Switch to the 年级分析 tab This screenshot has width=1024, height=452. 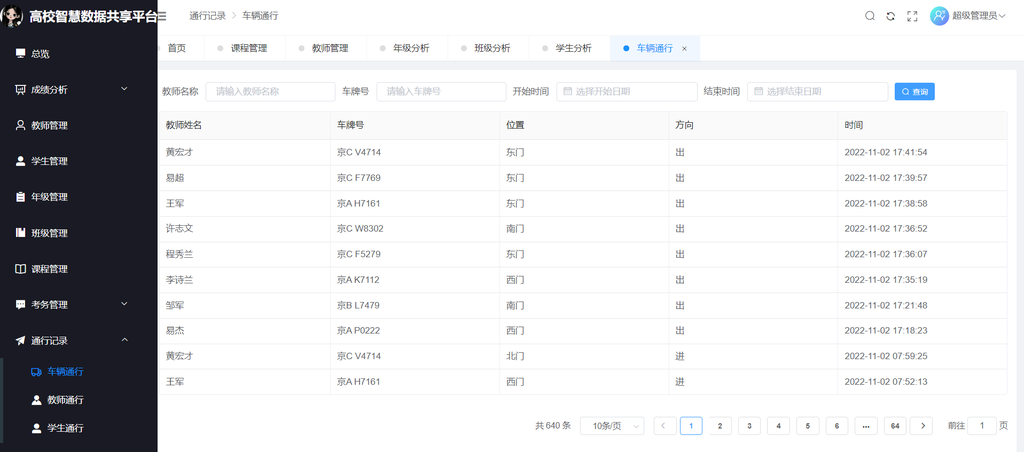point(410,48)
